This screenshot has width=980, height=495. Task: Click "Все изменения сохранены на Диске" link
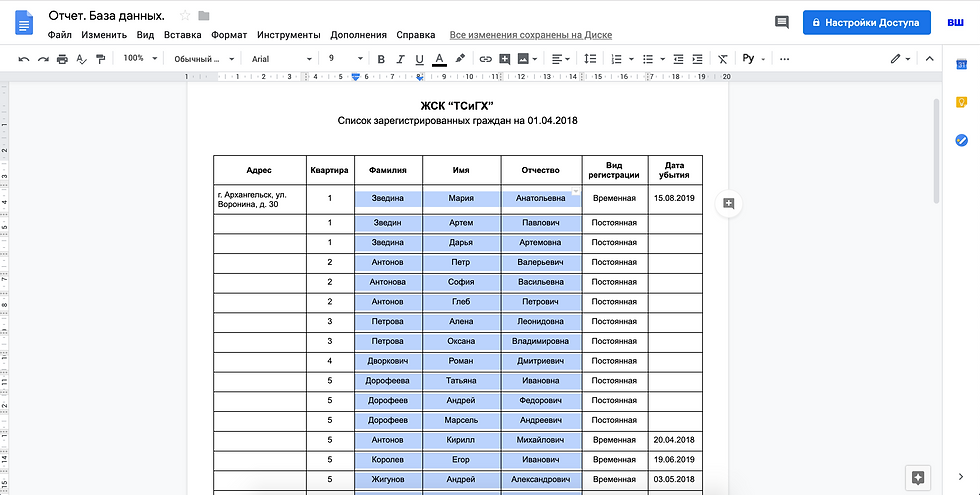coord(531,35)
